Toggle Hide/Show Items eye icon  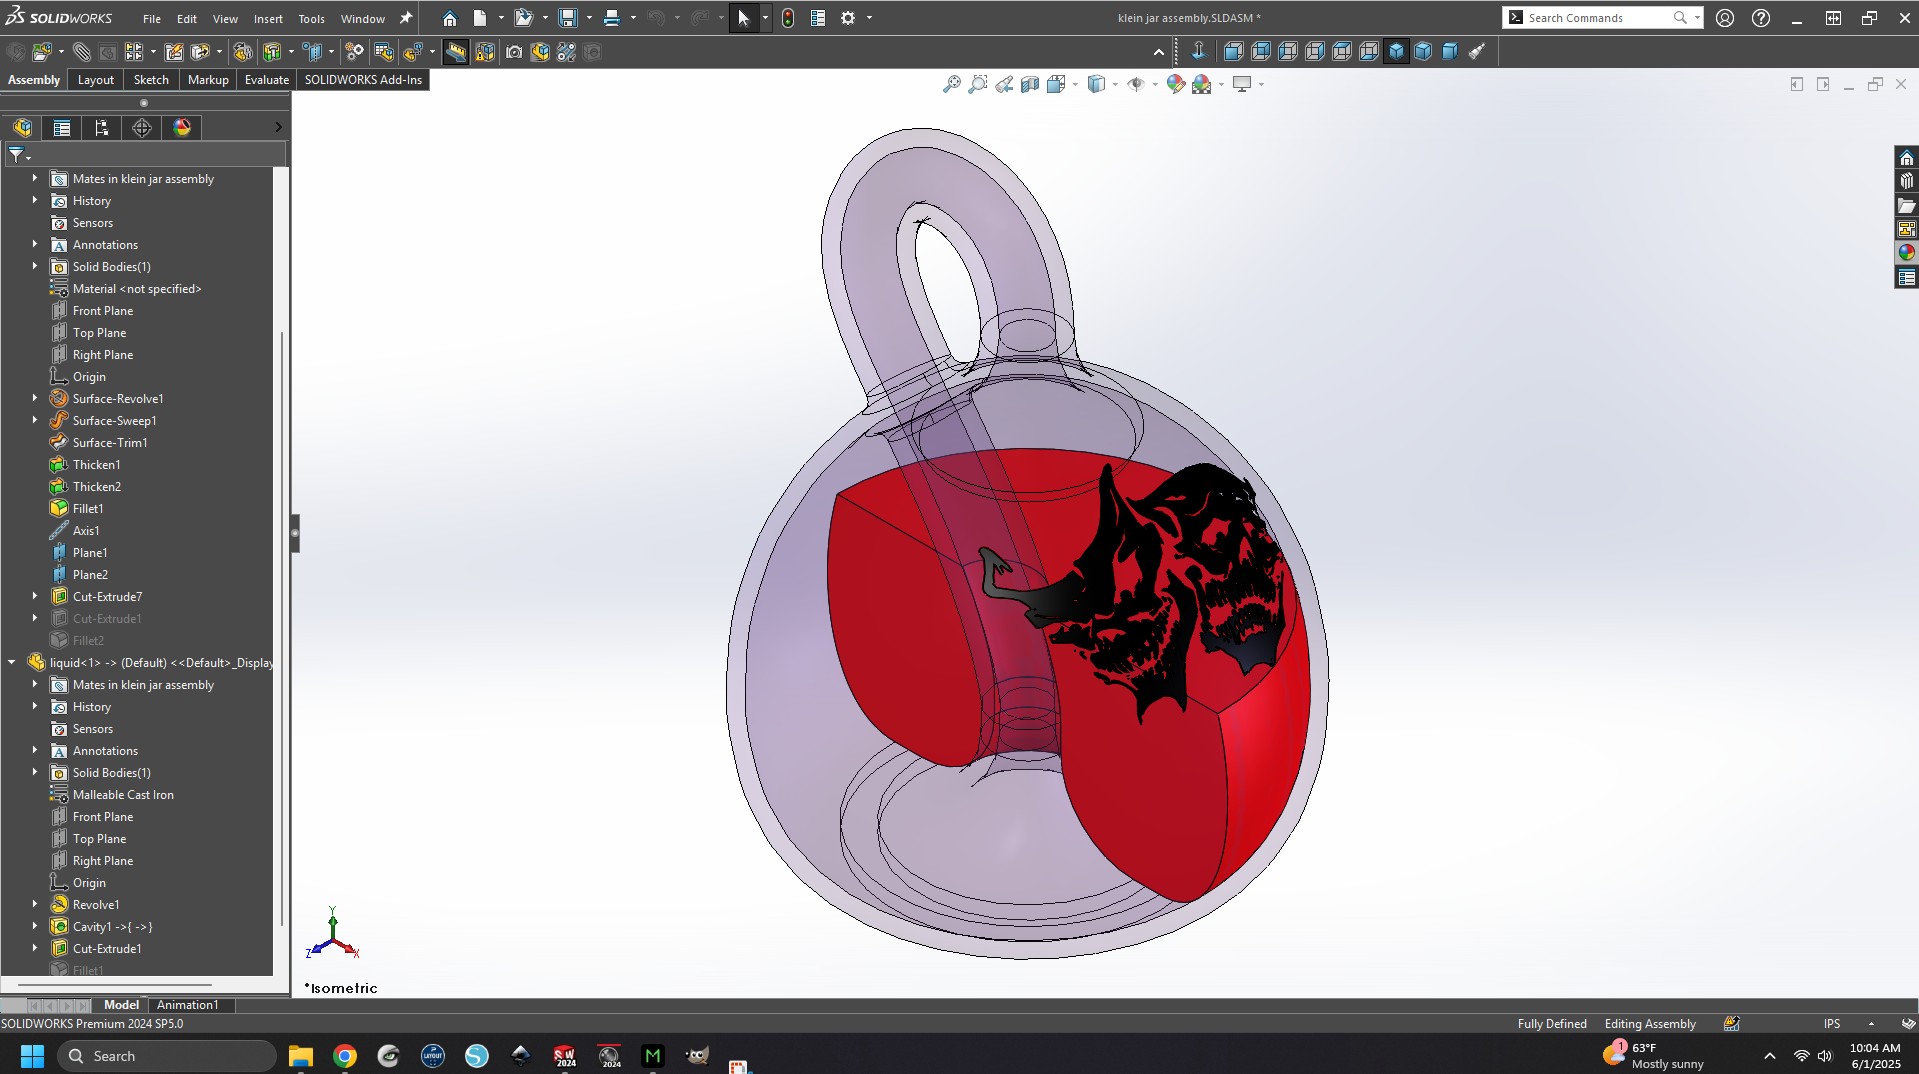[1136, 84]
